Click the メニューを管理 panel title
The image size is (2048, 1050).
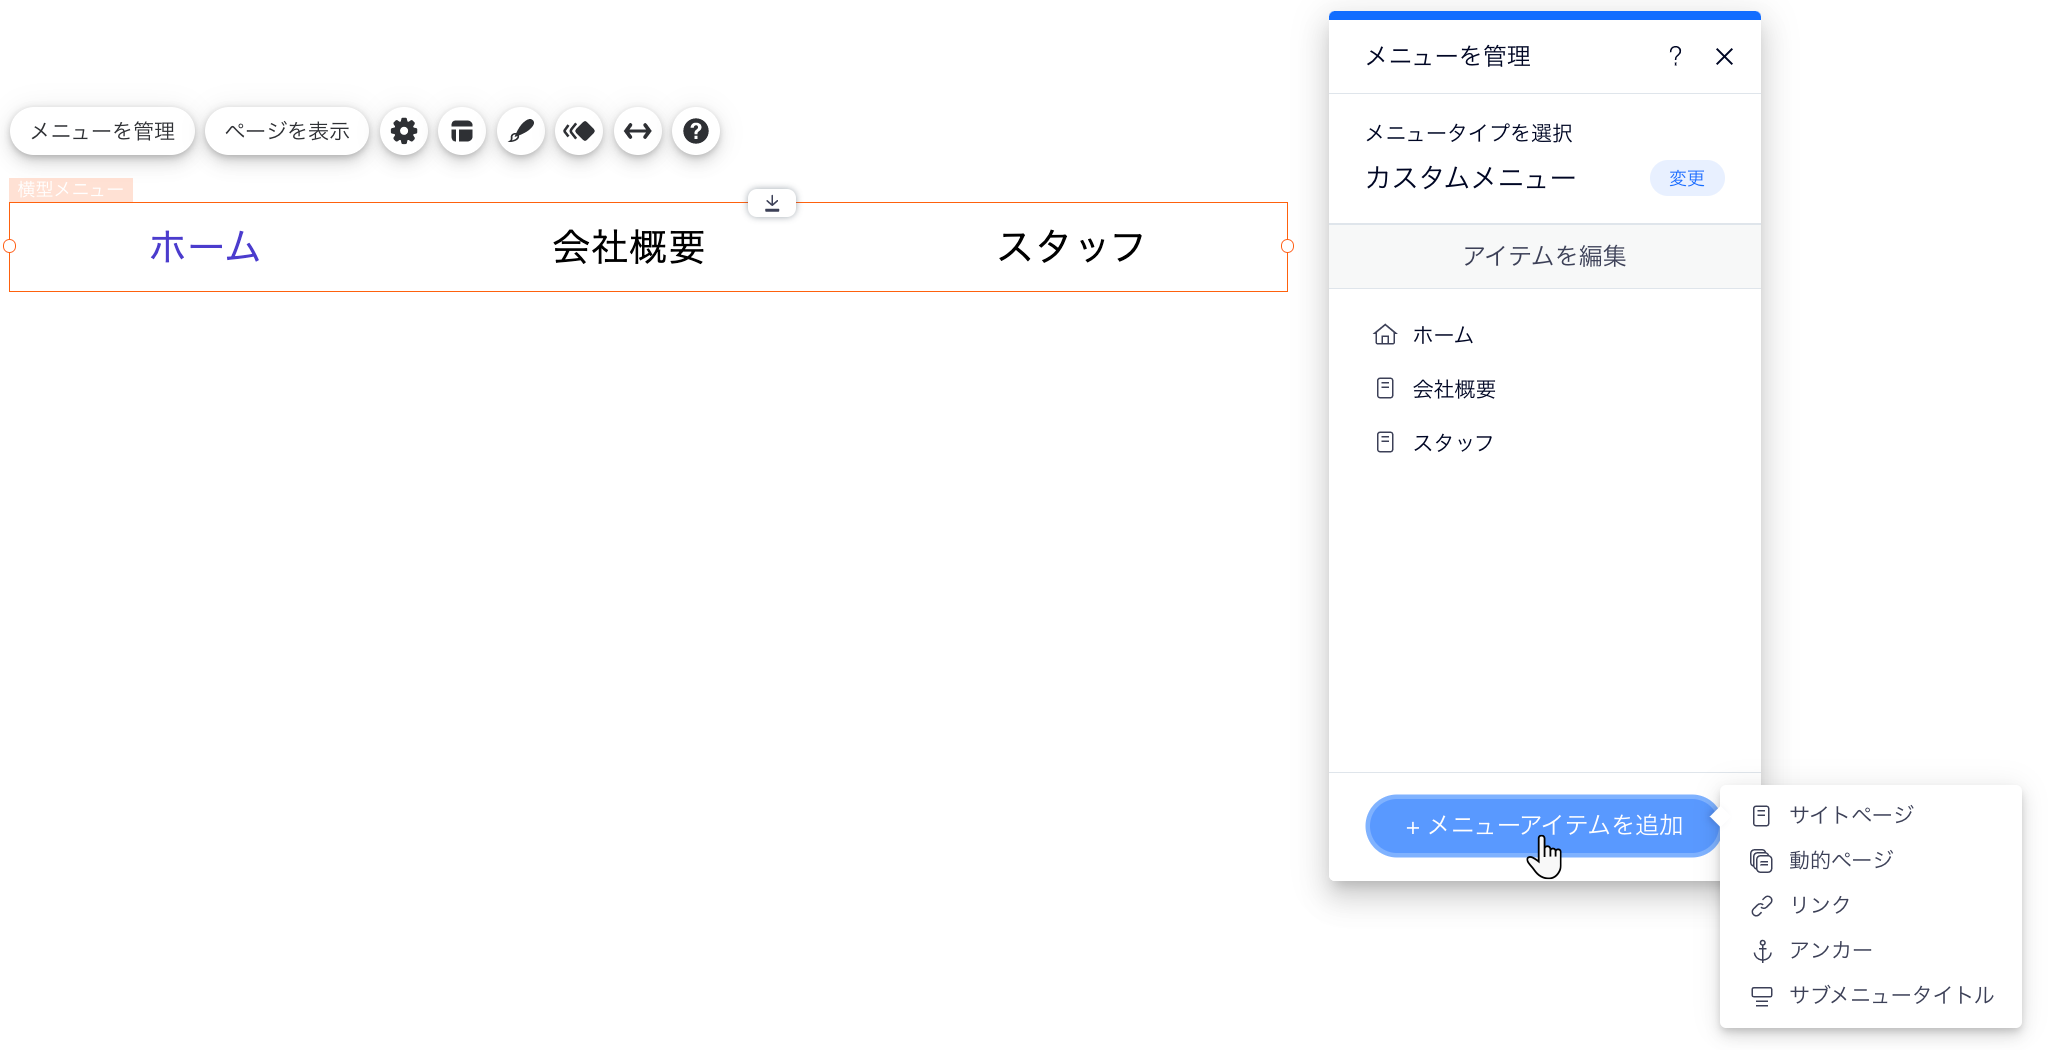click(x=1448, y=56)
